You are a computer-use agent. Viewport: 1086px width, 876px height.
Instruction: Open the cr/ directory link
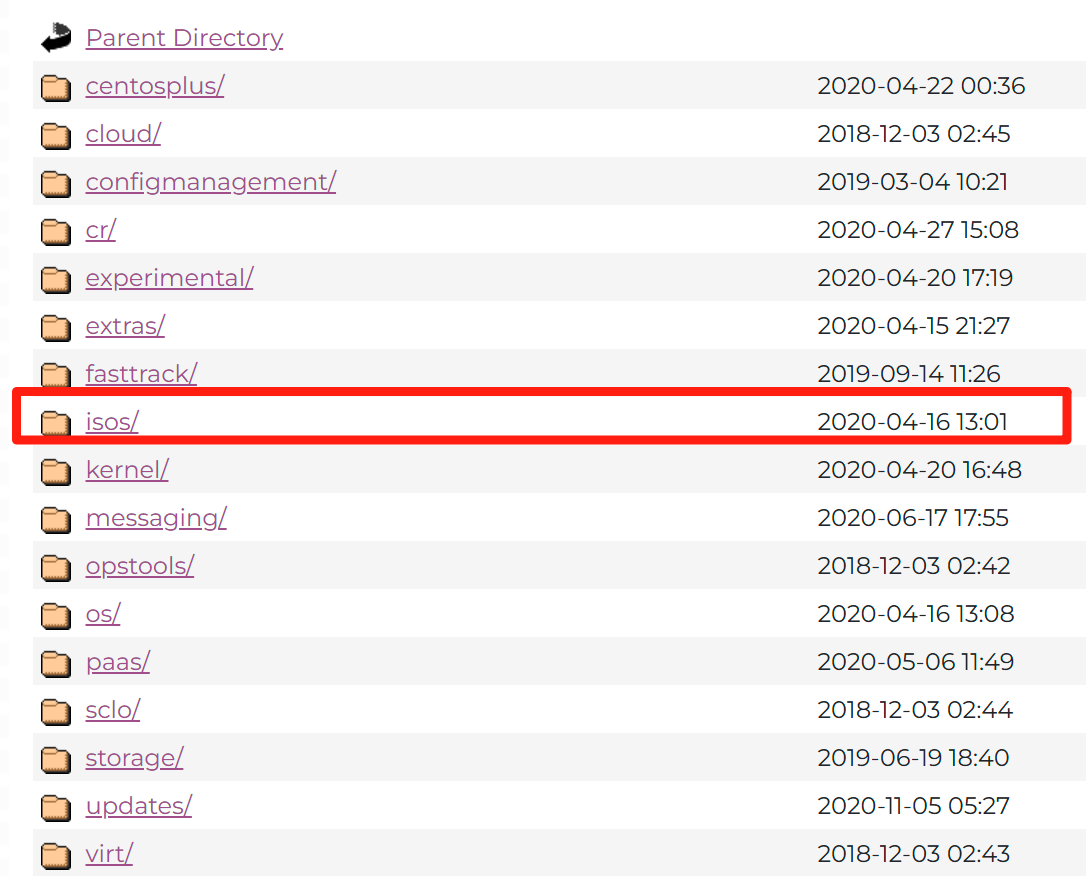pos(101,230)
